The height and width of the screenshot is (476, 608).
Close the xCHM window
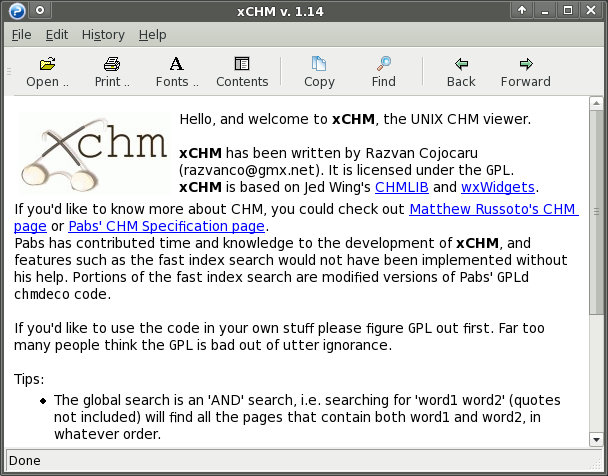[x=591, y=10]
